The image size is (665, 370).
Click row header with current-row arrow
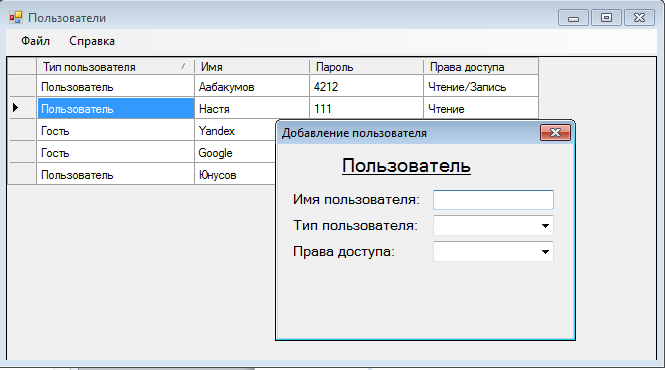pyautogui.click(x=22, y=109)
